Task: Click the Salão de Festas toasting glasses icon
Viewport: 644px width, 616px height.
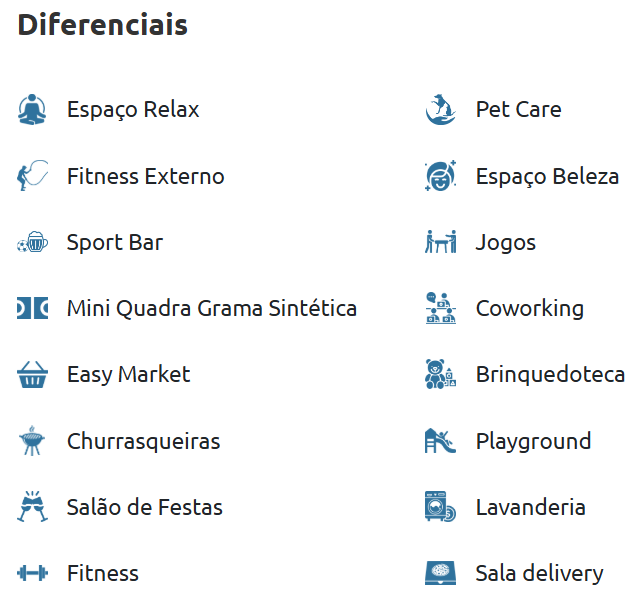Action: click(32, 507)
